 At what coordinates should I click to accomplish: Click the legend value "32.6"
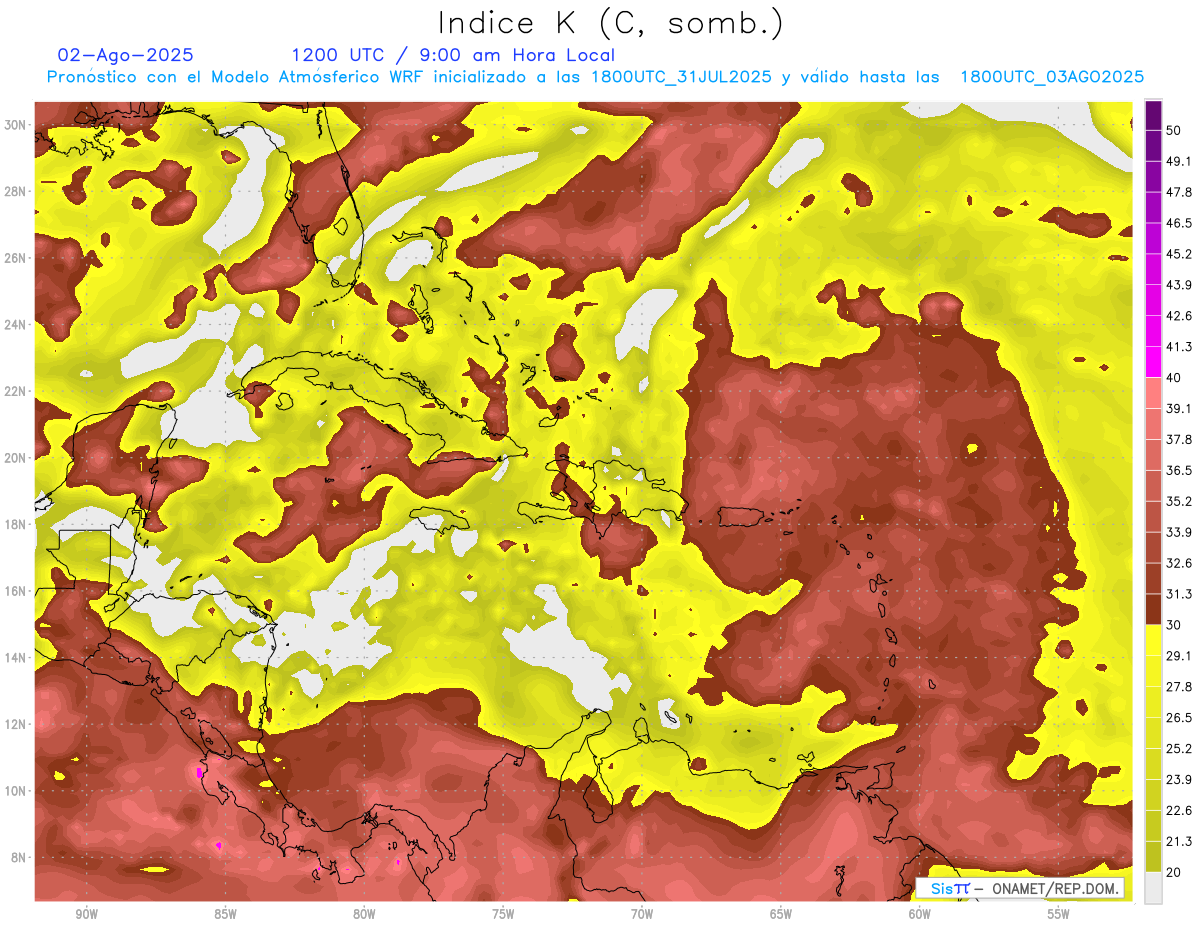(x=1179, y=563)
